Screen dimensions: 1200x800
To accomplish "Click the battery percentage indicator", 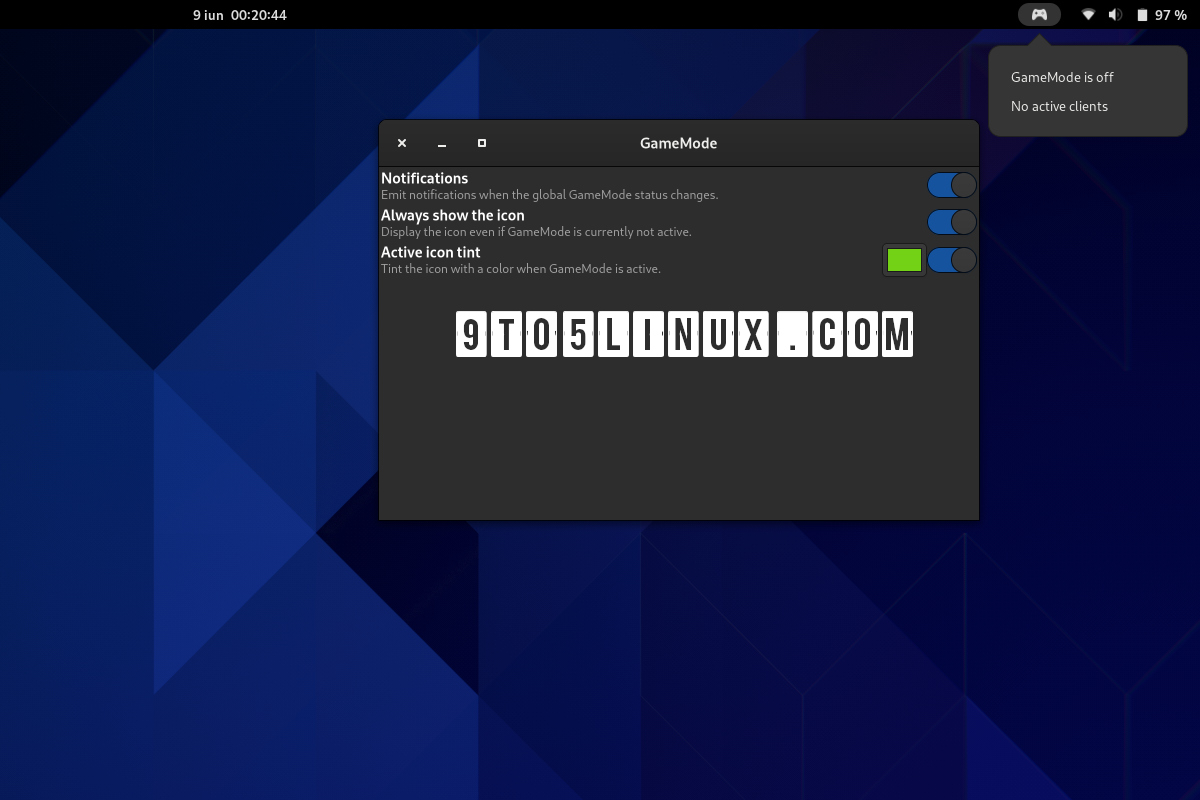I will tap(1168, 14).
